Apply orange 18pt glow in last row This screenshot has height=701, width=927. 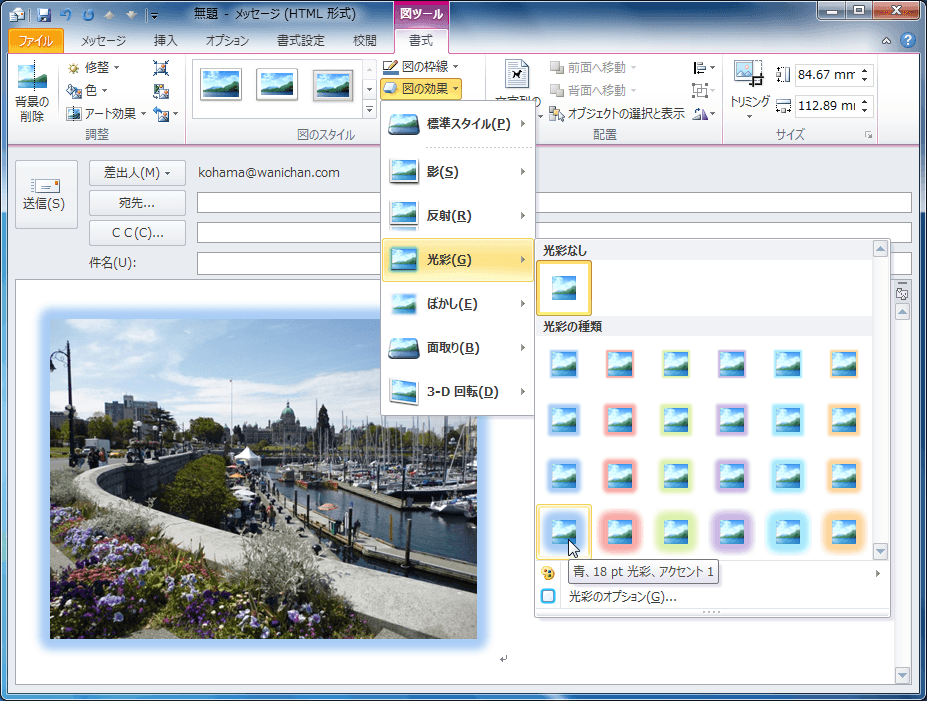[844, 532]
